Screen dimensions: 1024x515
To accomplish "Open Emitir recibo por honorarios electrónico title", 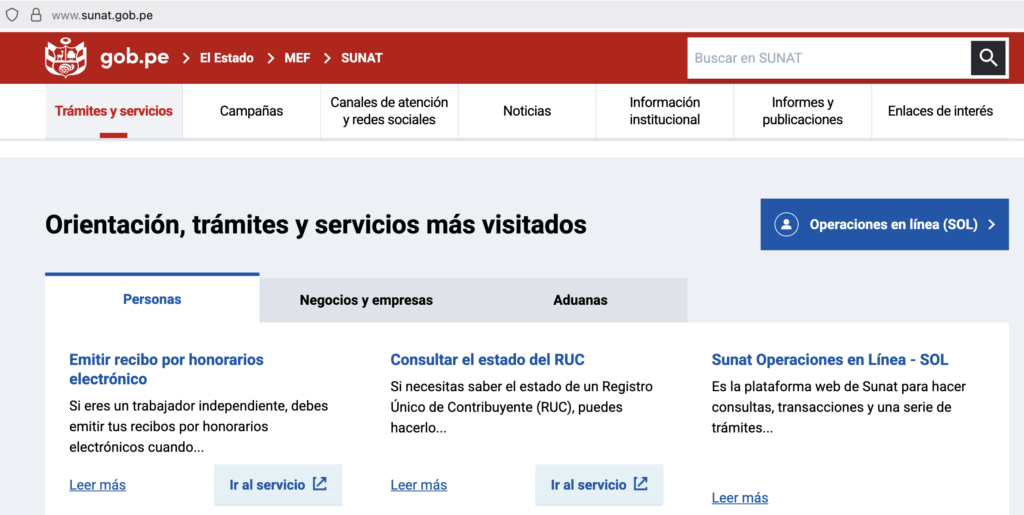I will tap(167, 369).
